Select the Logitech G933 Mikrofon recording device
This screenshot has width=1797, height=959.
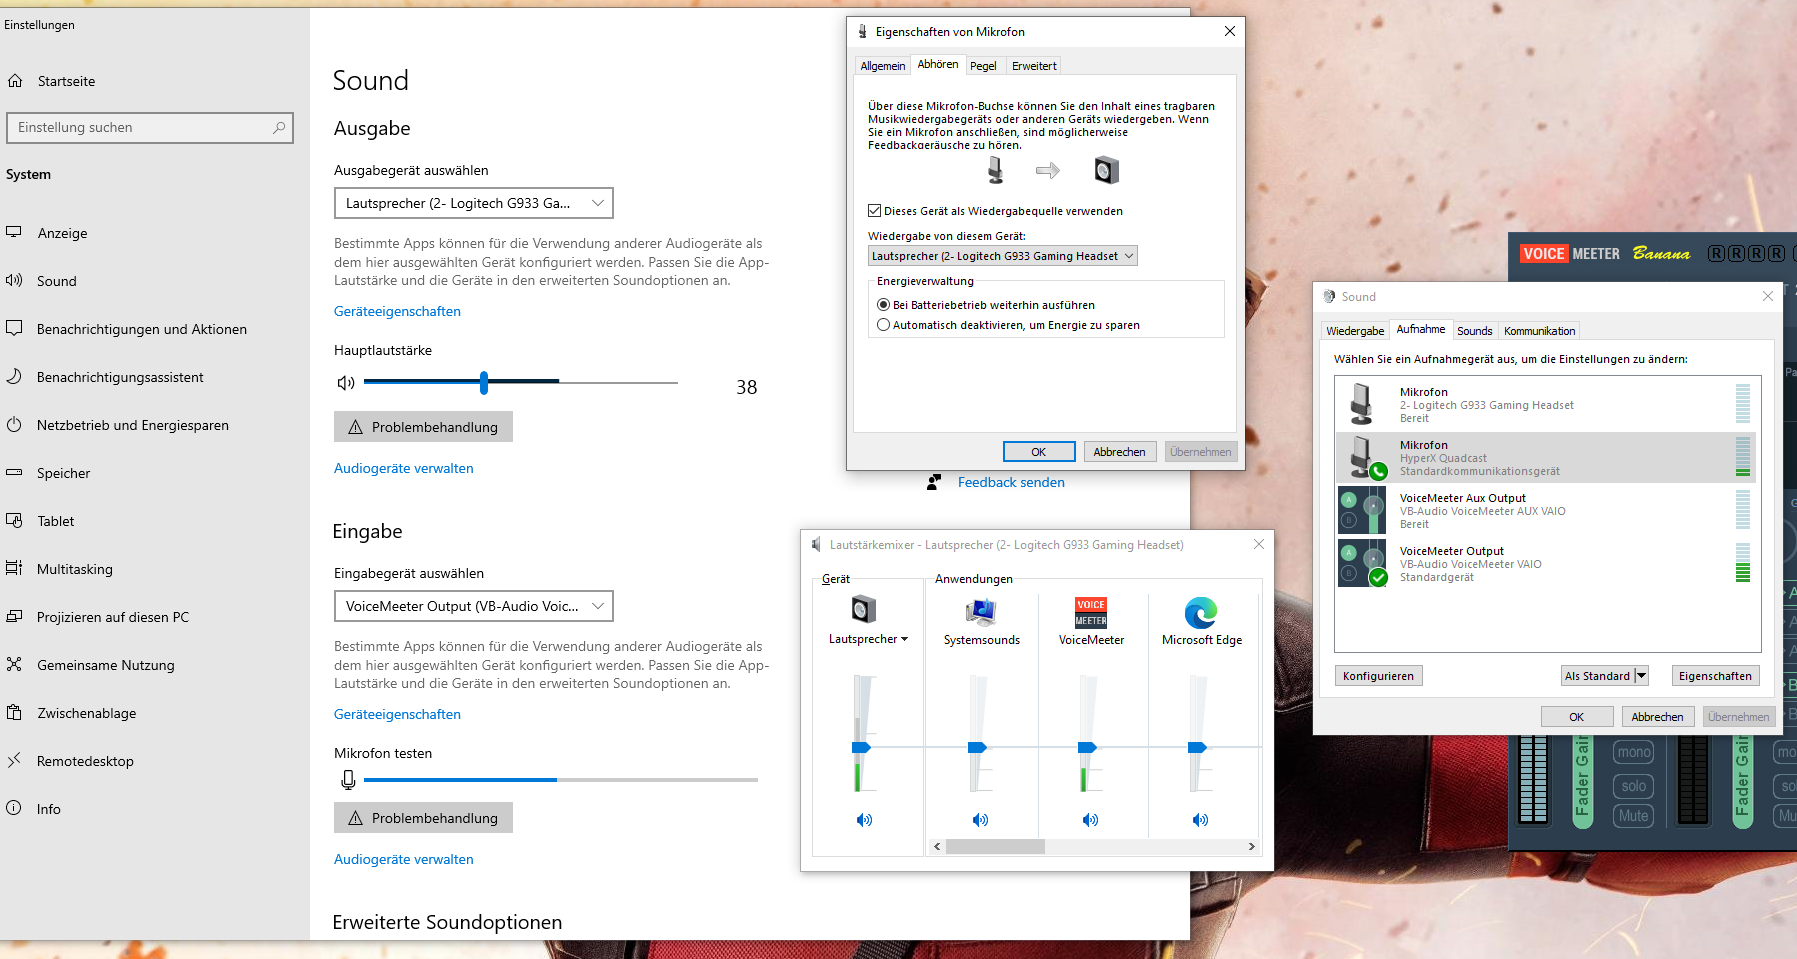[1545, 405]
